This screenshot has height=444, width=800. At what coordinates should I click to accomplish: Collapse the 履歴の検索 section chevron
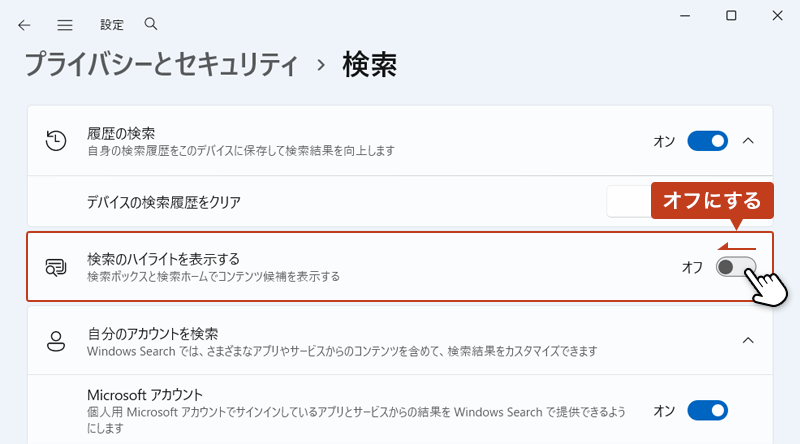(748, 141)
